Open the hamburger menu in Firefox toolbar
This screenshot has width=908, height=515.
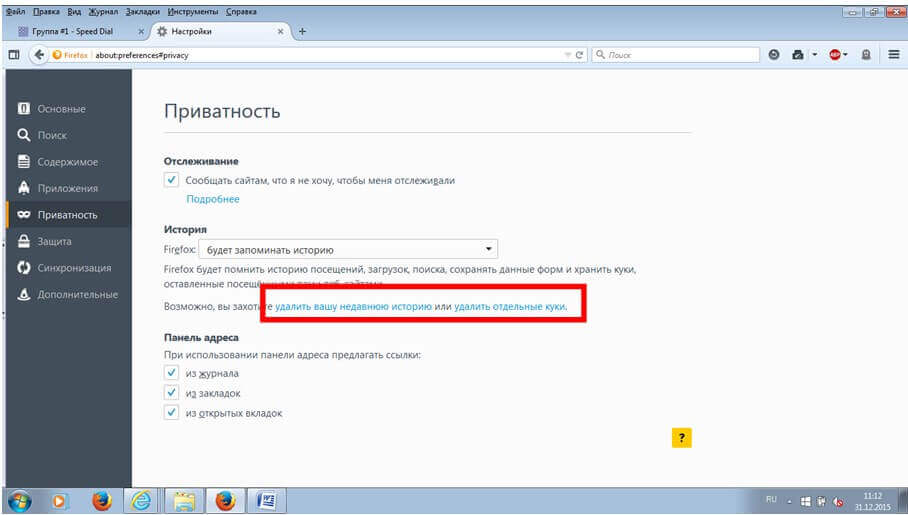pyautogui.click(x=893, y=55)
